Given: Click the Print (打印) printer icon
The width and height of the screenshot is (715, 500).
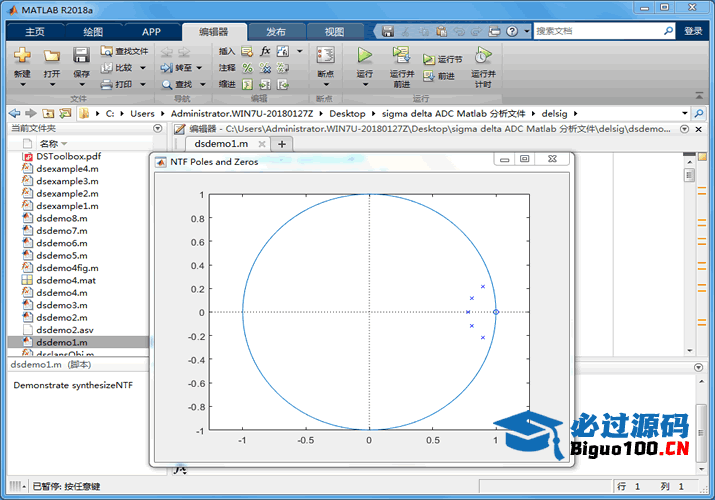Looking at the screenshot, I should [107, 84].
